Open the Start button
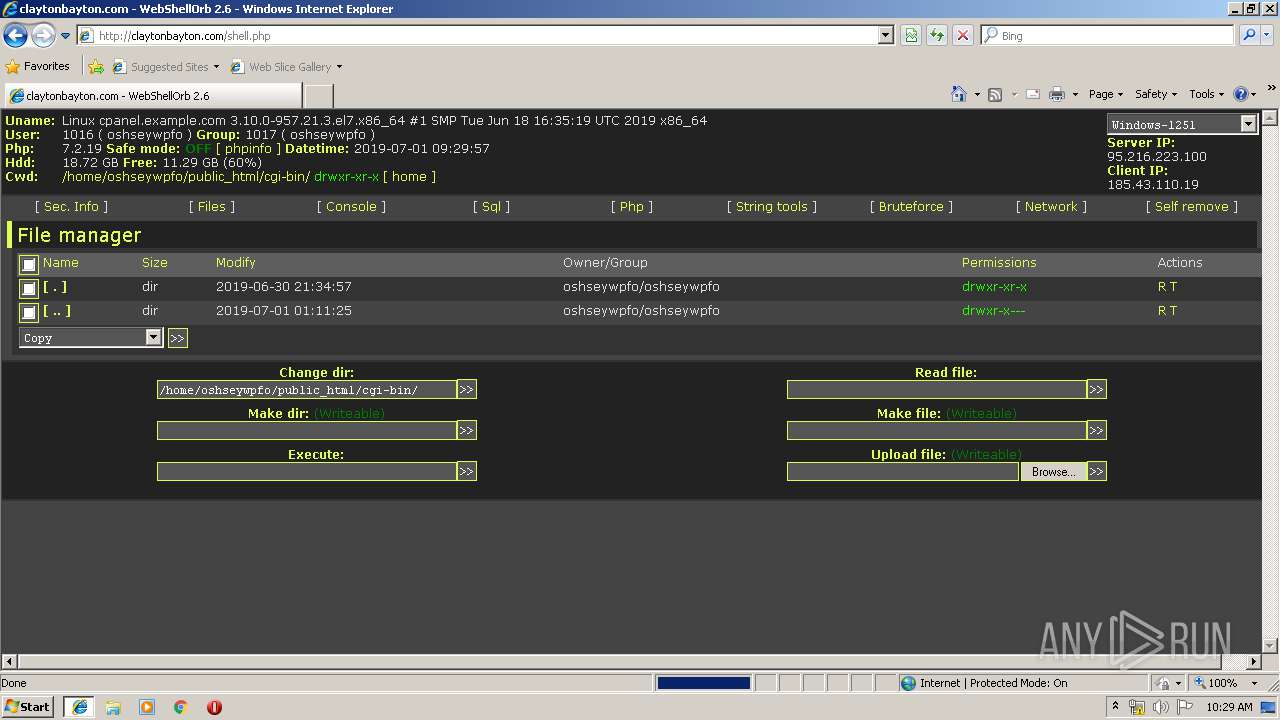 coord(28,707)
